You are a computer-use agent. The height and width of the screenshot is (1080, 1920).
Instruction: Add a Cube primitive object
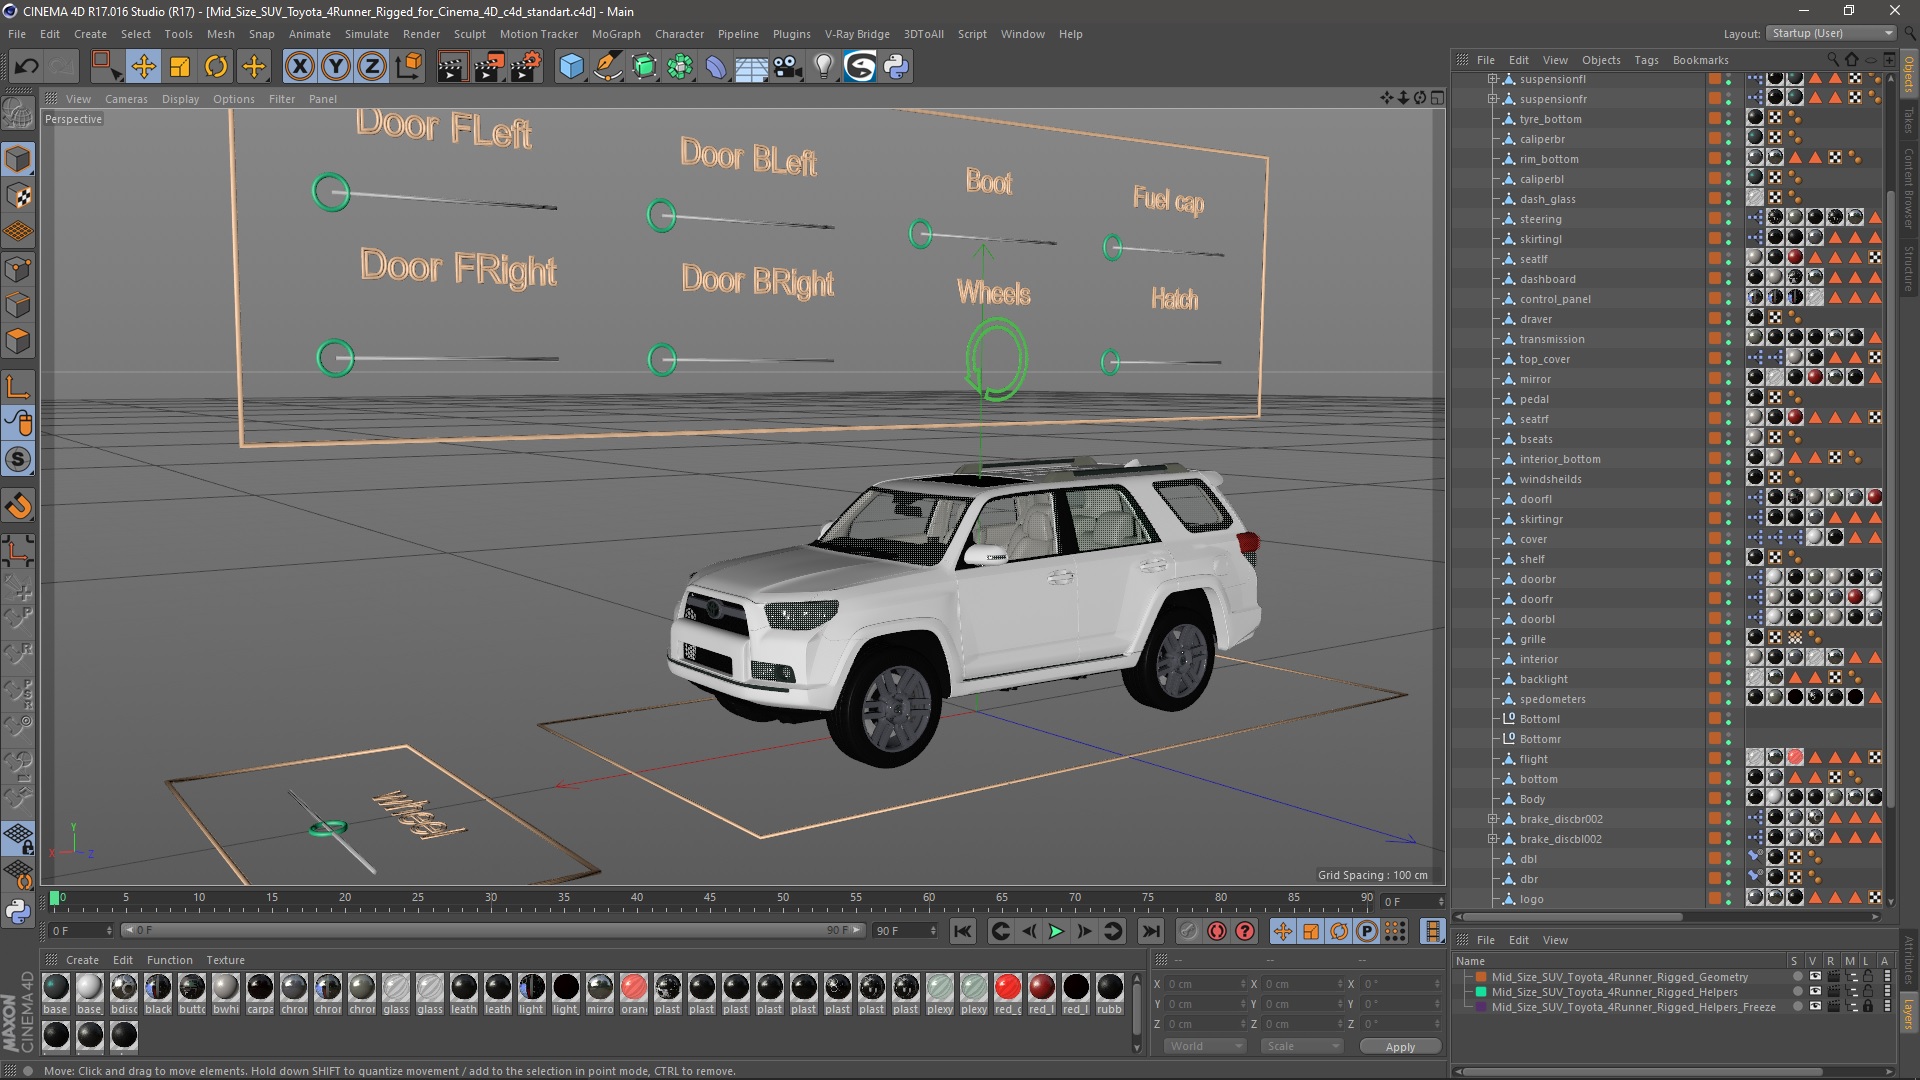[x=571, y=67]
